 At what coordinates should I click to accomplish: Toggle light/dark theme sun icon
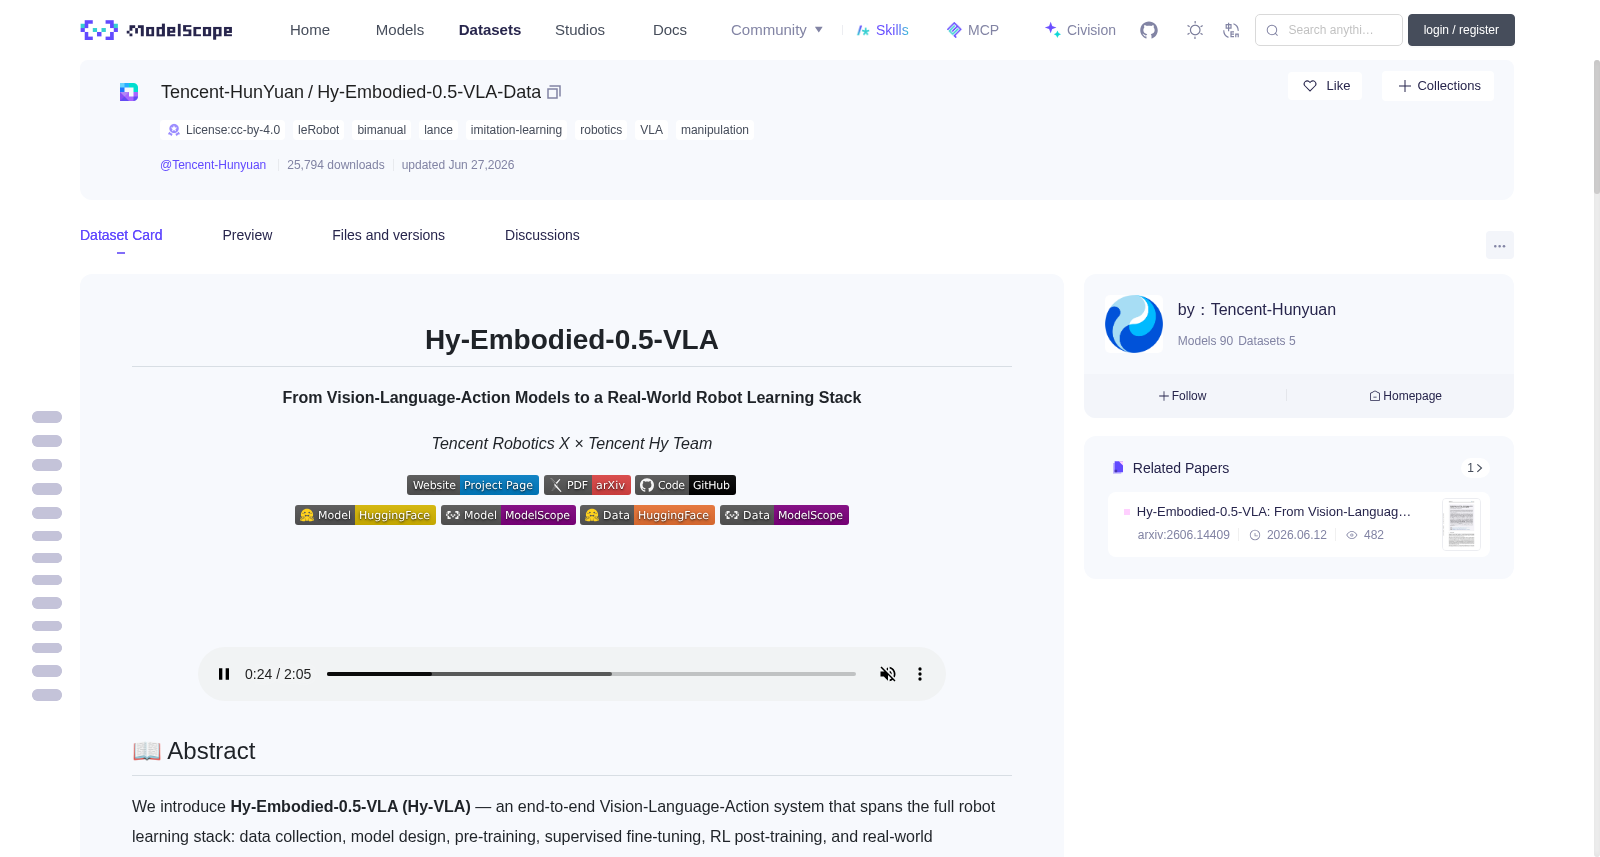[x=1195, y=30]
